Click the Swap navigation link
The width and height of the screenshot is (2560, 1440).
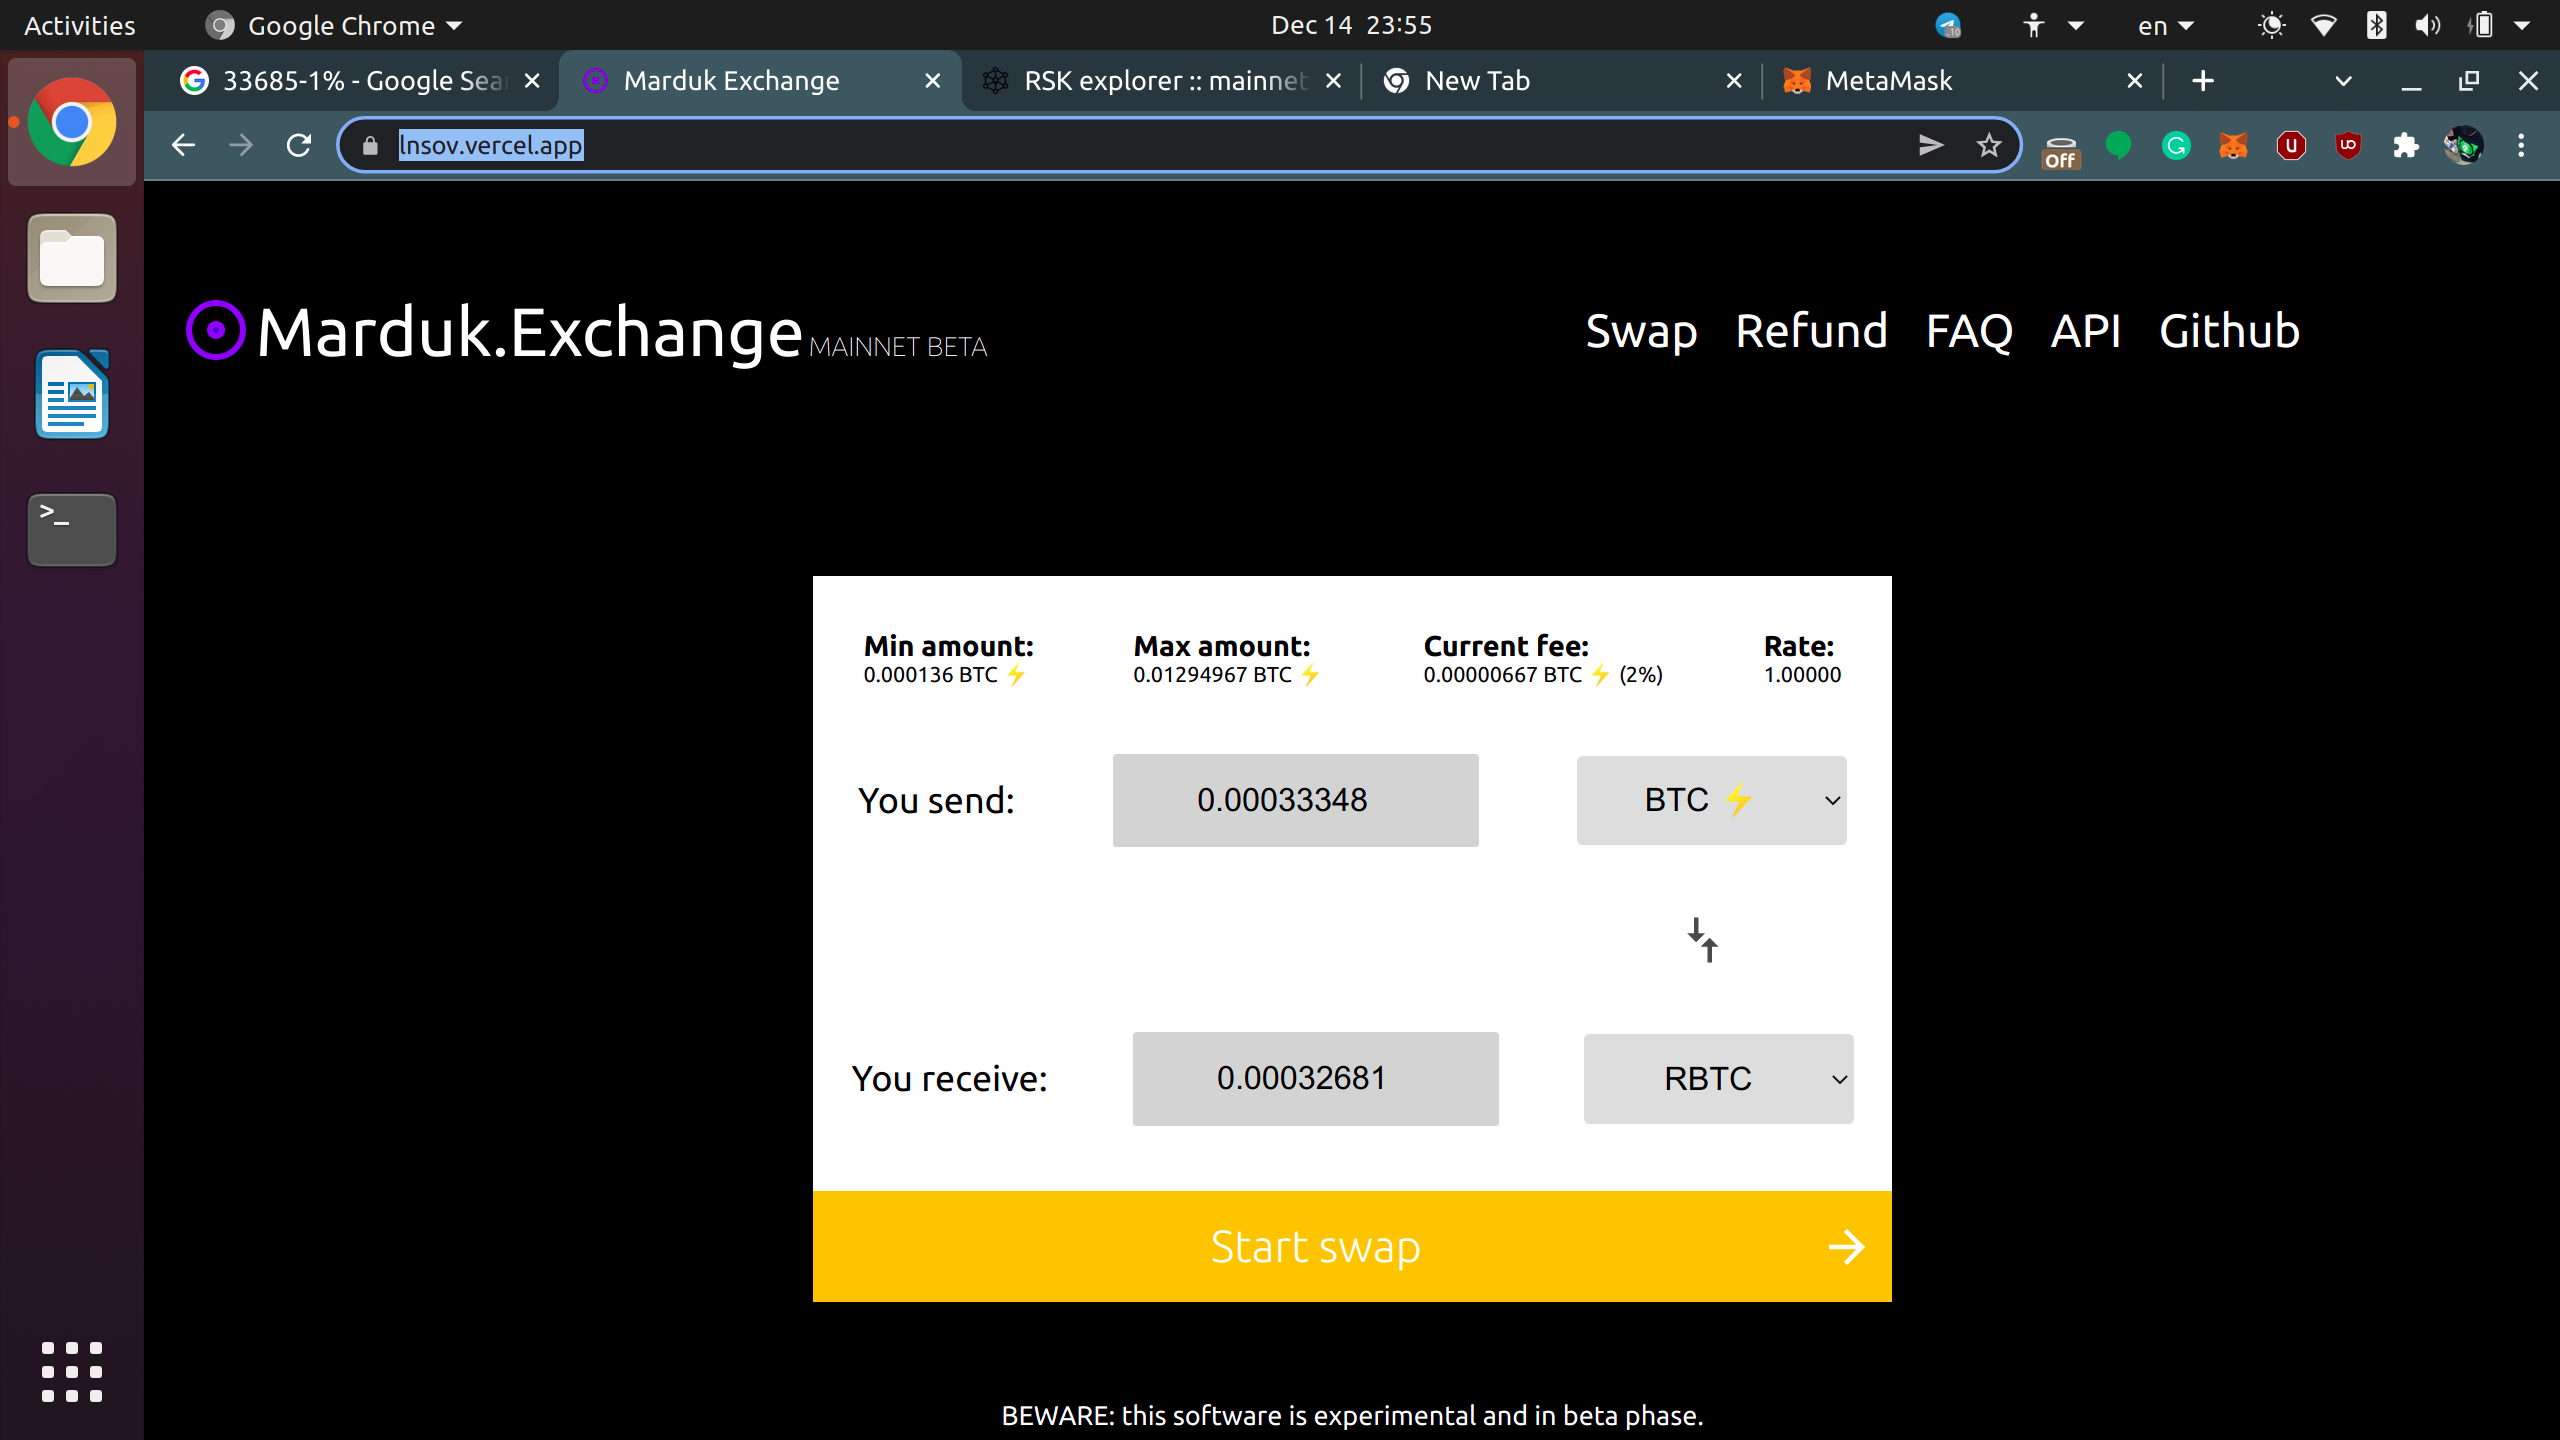[x=1641, y=331]
